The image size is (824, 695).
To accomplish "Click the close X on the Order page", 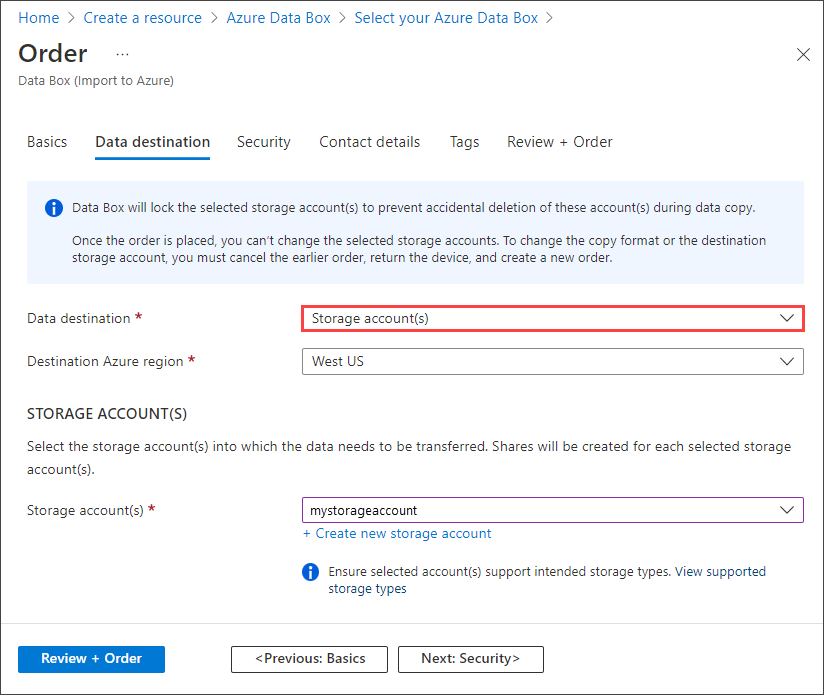I will tap(803, 54).
